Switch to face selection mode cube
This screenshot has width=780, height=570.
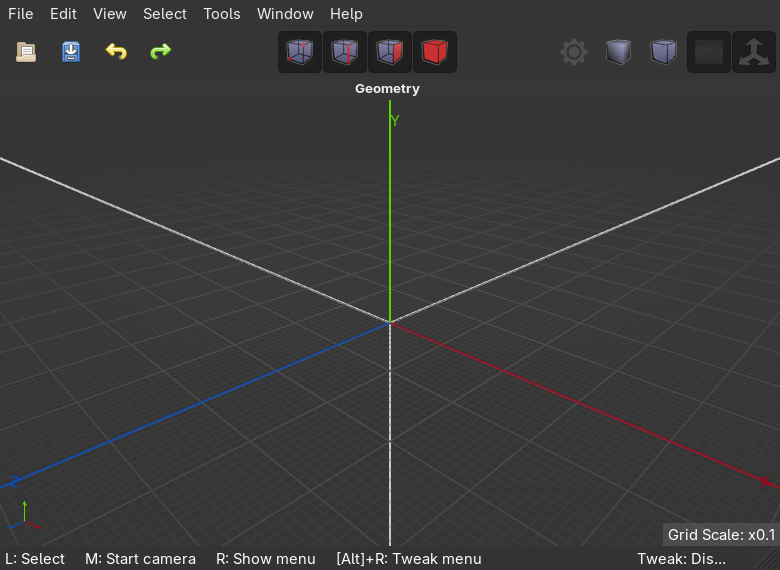click(x=389, y=52)
